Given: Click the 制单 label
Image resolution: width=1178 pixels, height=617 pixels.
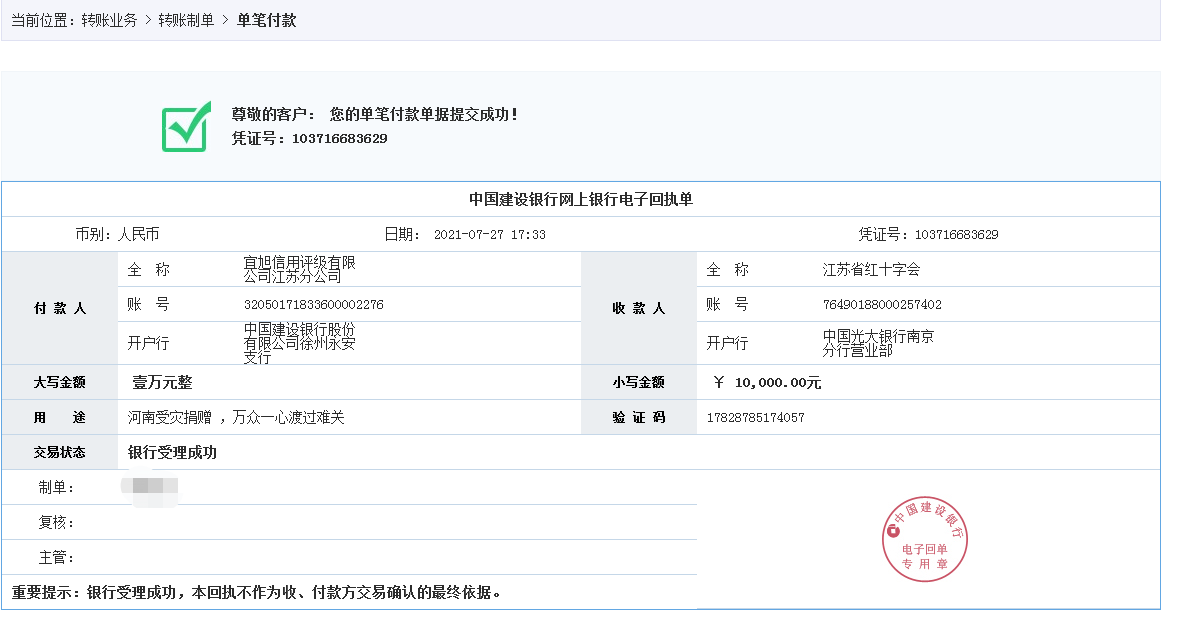Looking at the screenshot, I should [x=56, y=488].
